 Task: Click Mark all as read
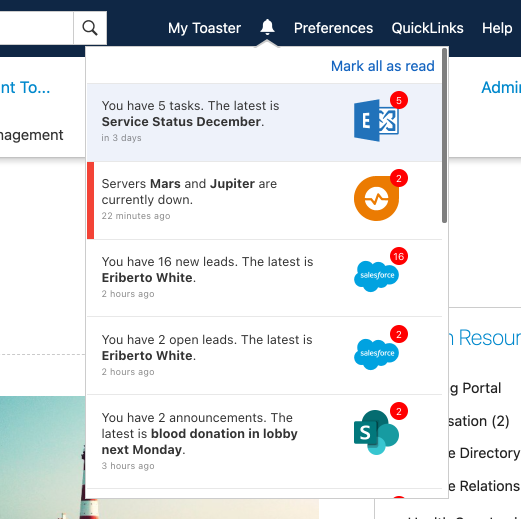383,66
